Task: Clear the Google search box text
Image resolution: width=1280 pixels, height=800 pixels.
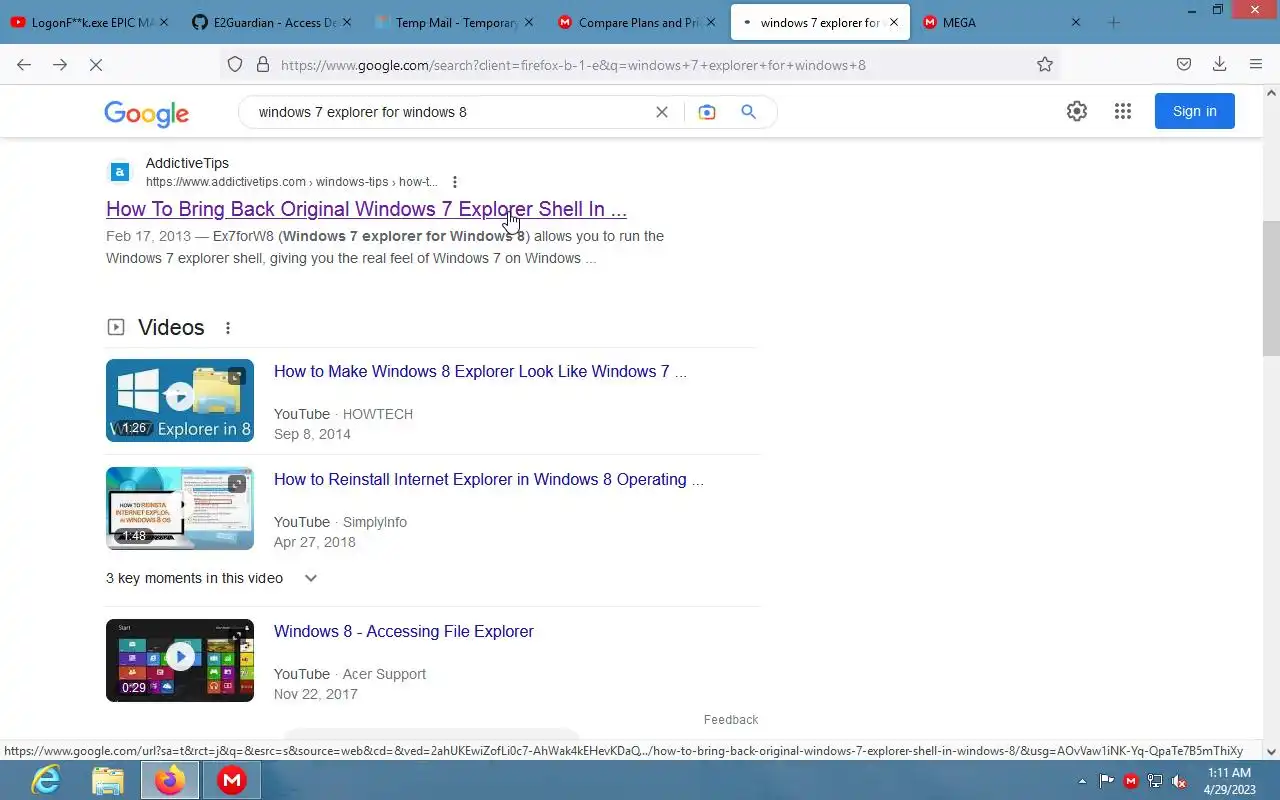Action: click(x=662, y=112)
